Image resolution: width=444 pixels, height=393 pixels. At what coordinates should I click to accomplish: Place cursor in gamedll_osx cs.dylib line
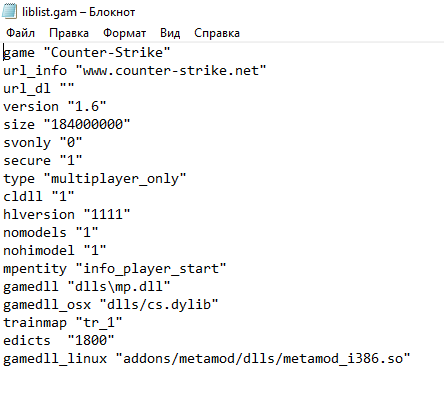[x=111, y=305]
